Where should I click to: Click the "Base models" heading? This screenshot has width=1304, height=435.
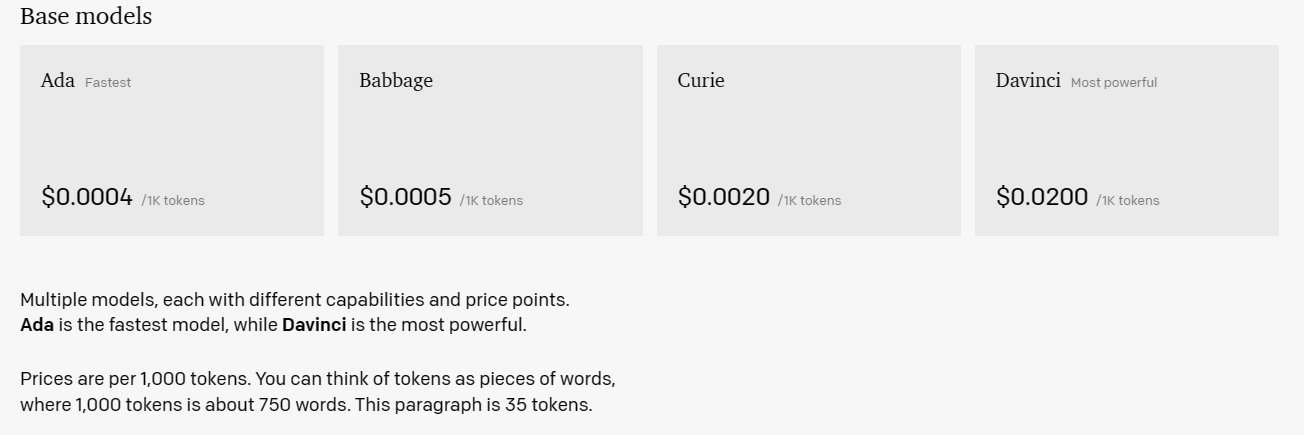[x=86, y=16]
